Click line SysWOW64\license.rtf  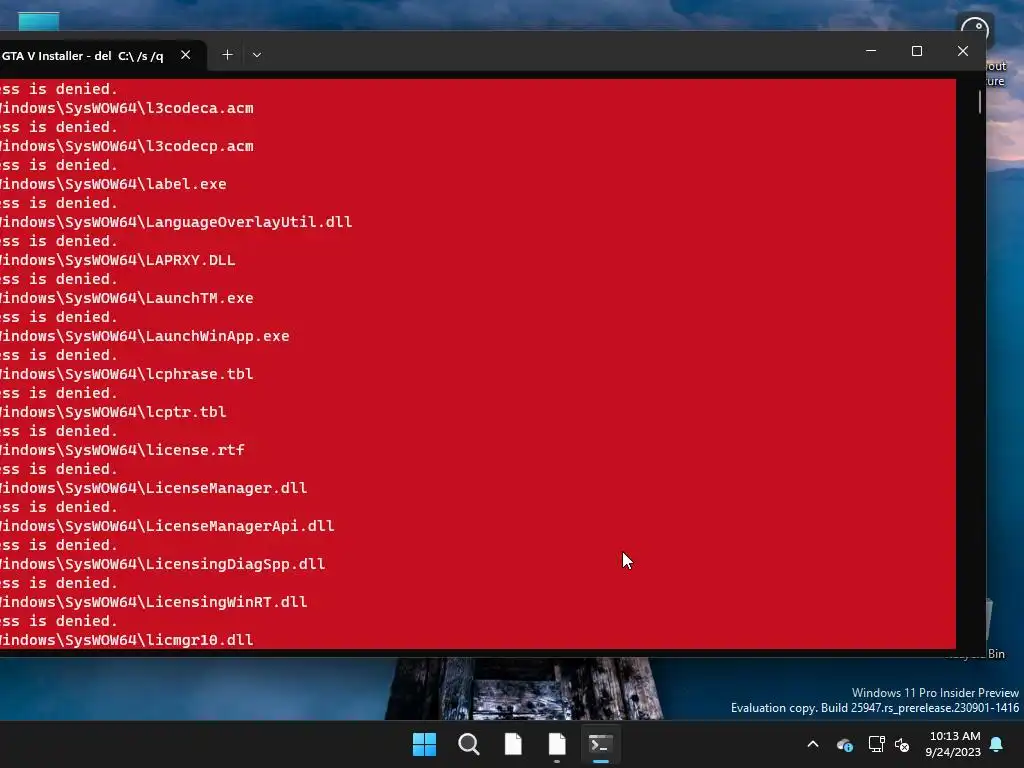[122, 450]
